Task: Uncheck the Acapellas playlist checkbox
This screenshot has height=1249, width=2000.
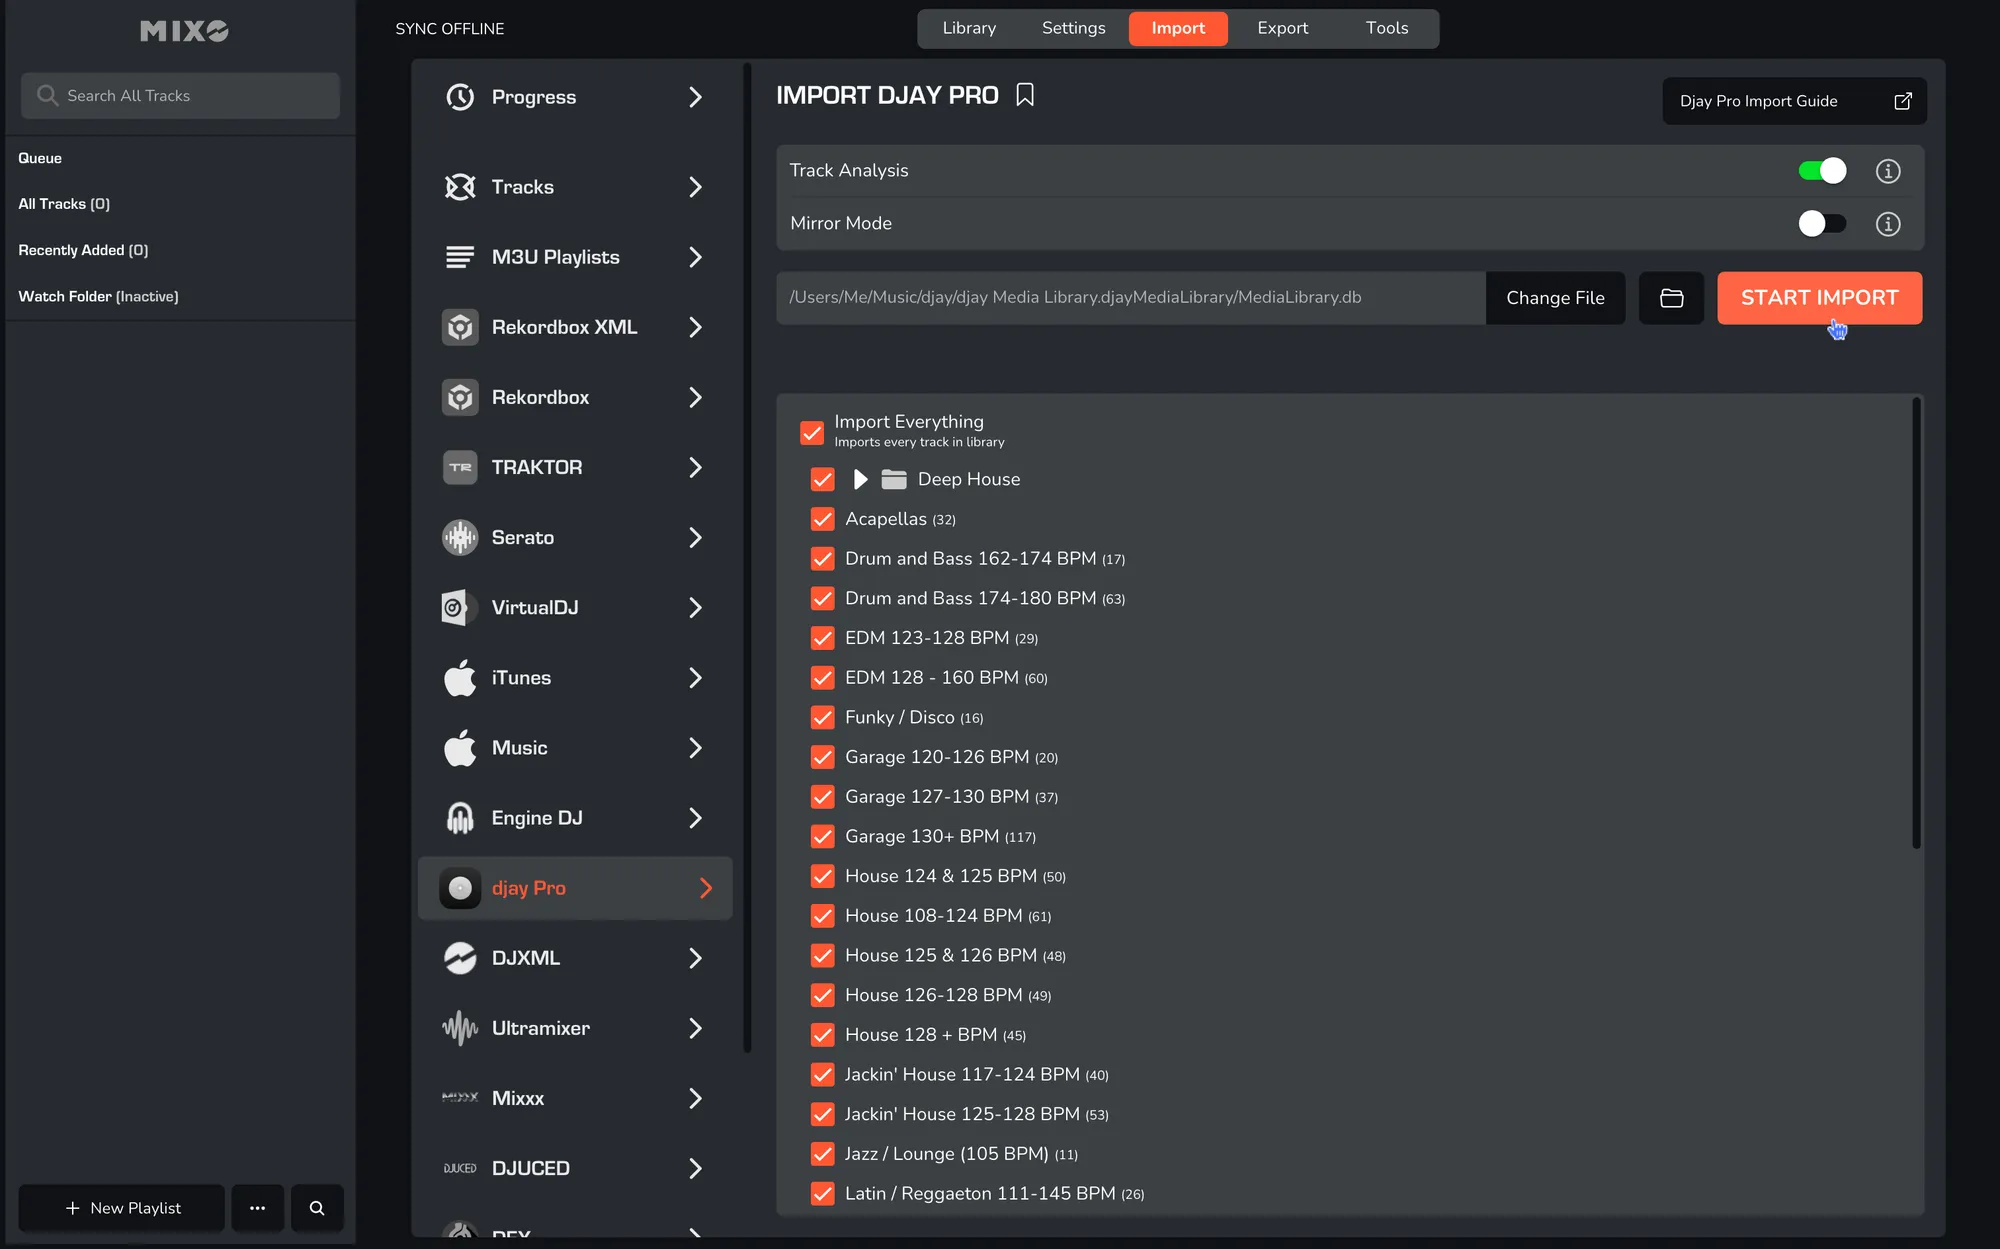Action: pos(822,519)
